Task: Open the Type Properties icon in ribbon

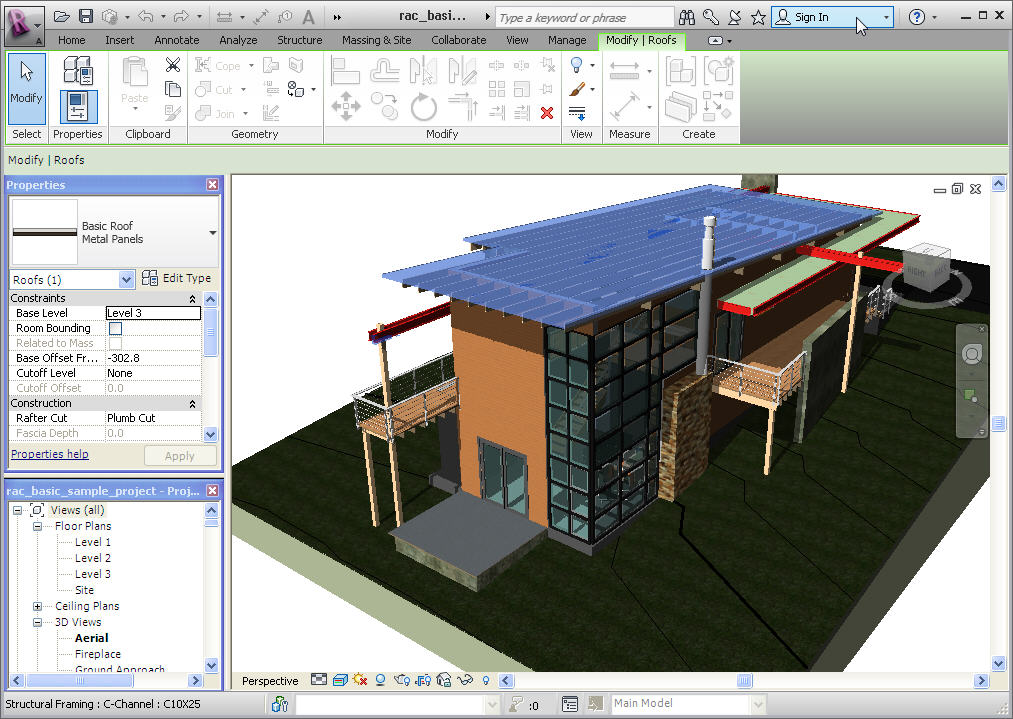Action: coord(78,70)
